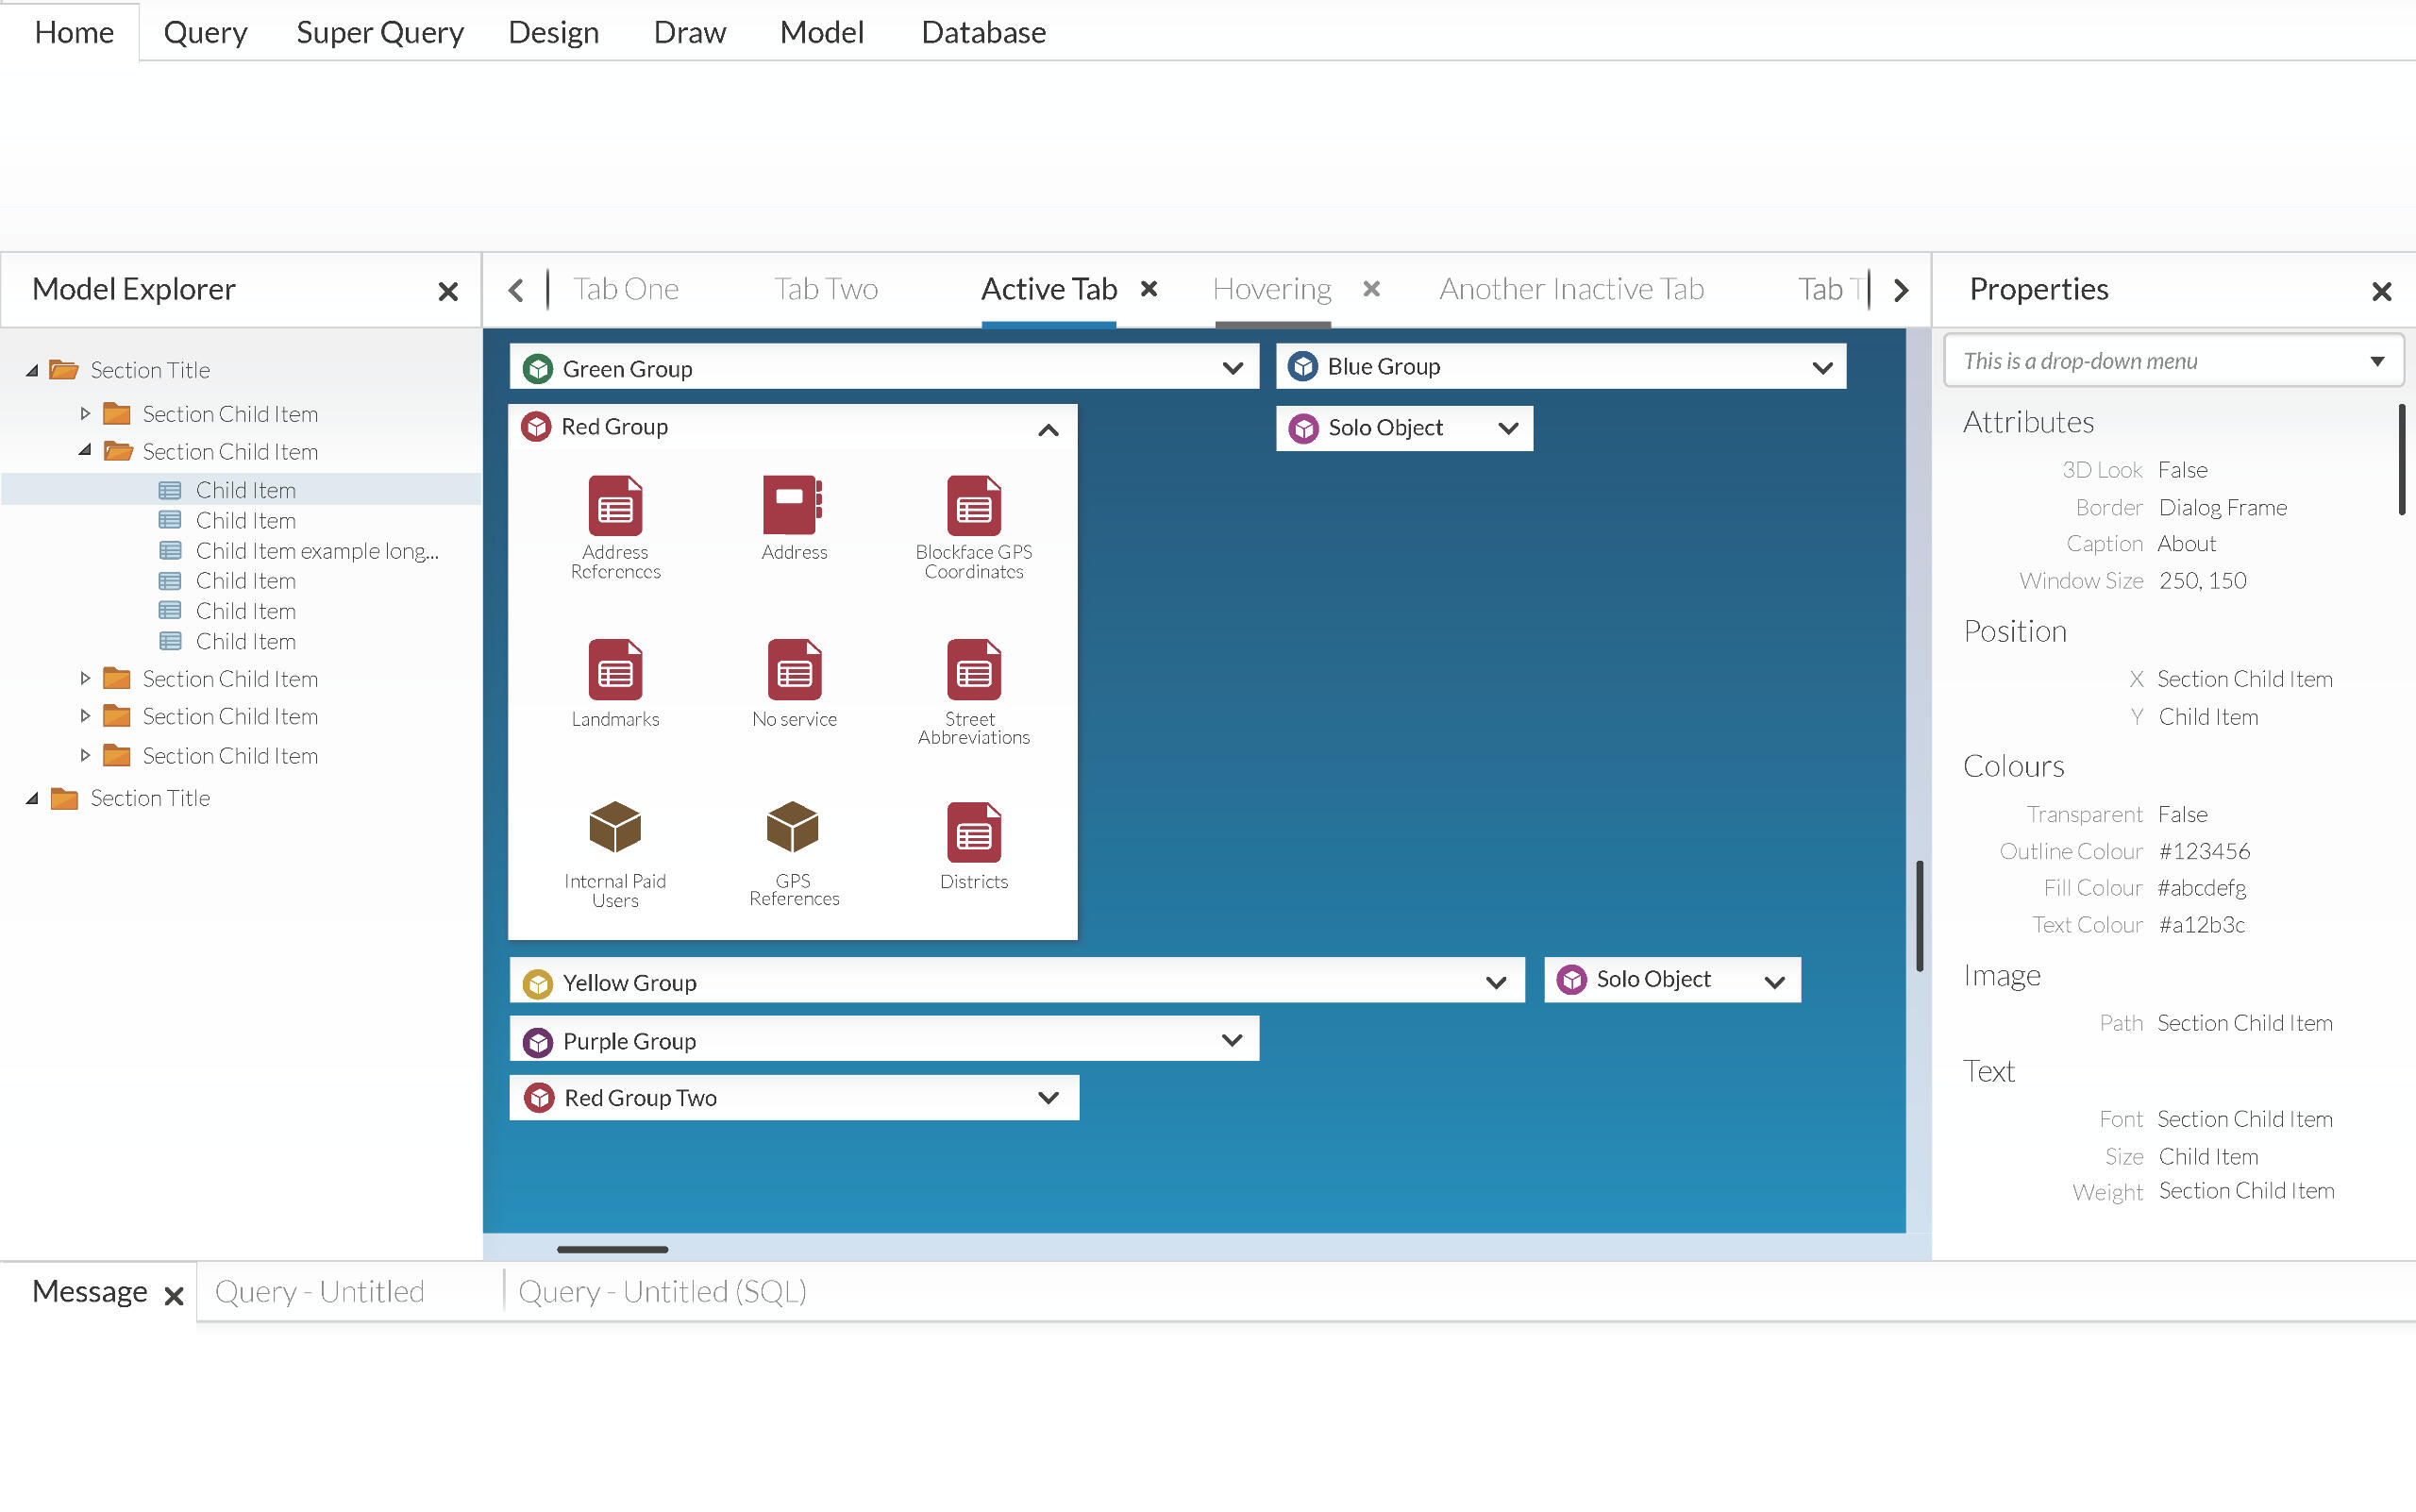Select the Address notebook icon

tap(793, 505)
